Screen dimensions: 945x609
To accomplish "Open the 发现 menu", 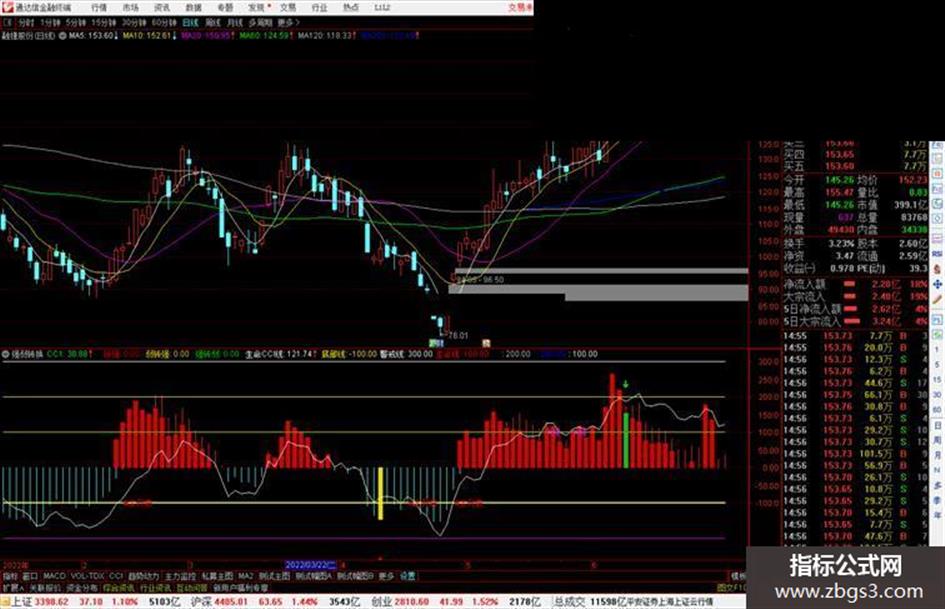I will coord(257,7).
